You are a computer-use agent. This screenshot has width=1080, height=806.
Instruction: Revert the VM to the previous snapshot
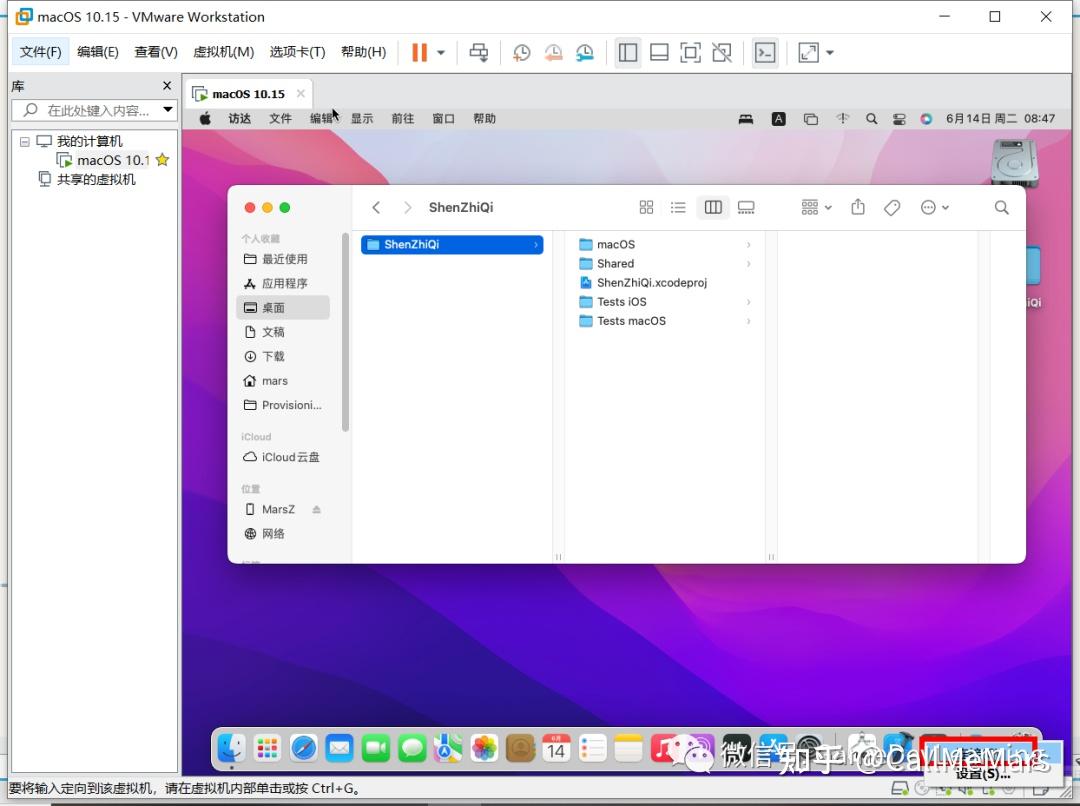[x=553, y=52]
